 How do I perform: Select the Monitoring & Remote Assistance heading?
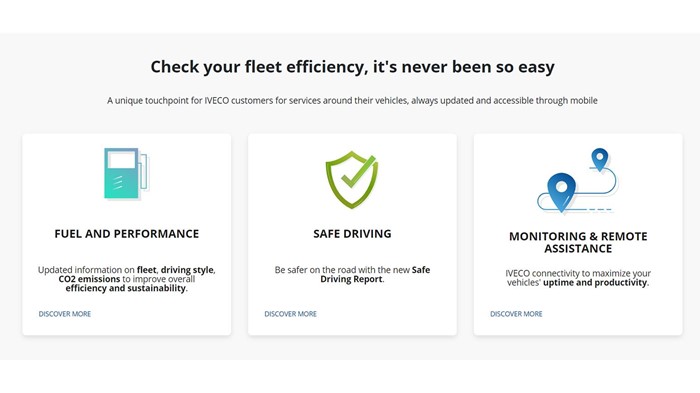578,242
